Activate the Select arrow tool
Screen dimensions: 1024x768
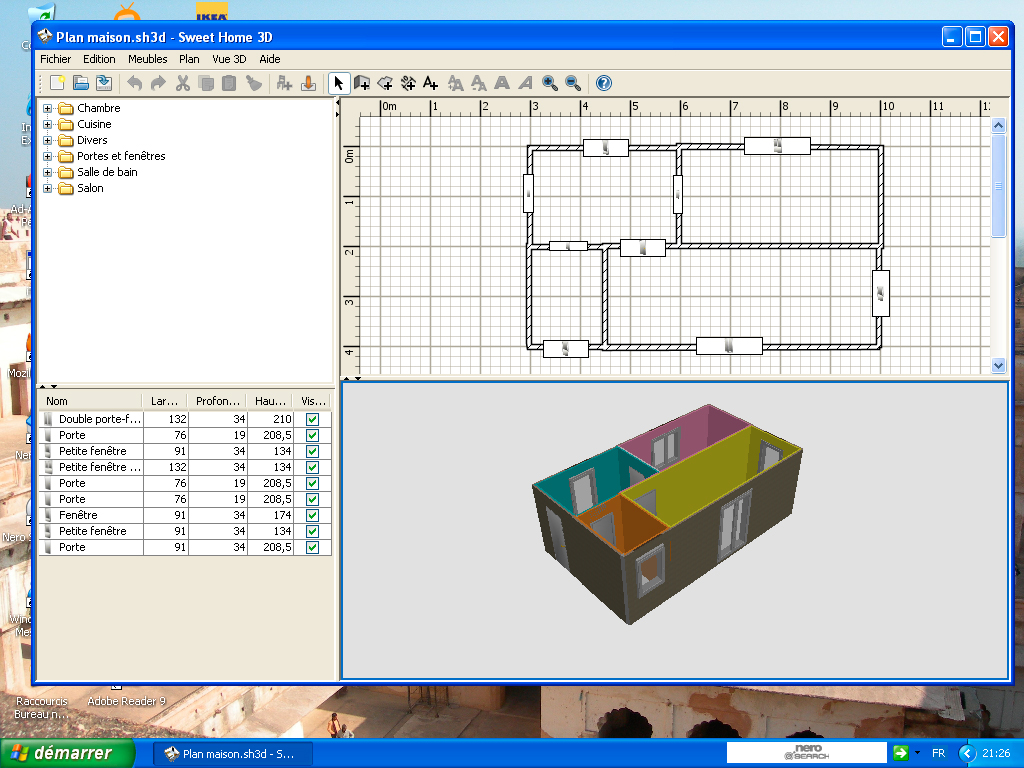point(338,83)
